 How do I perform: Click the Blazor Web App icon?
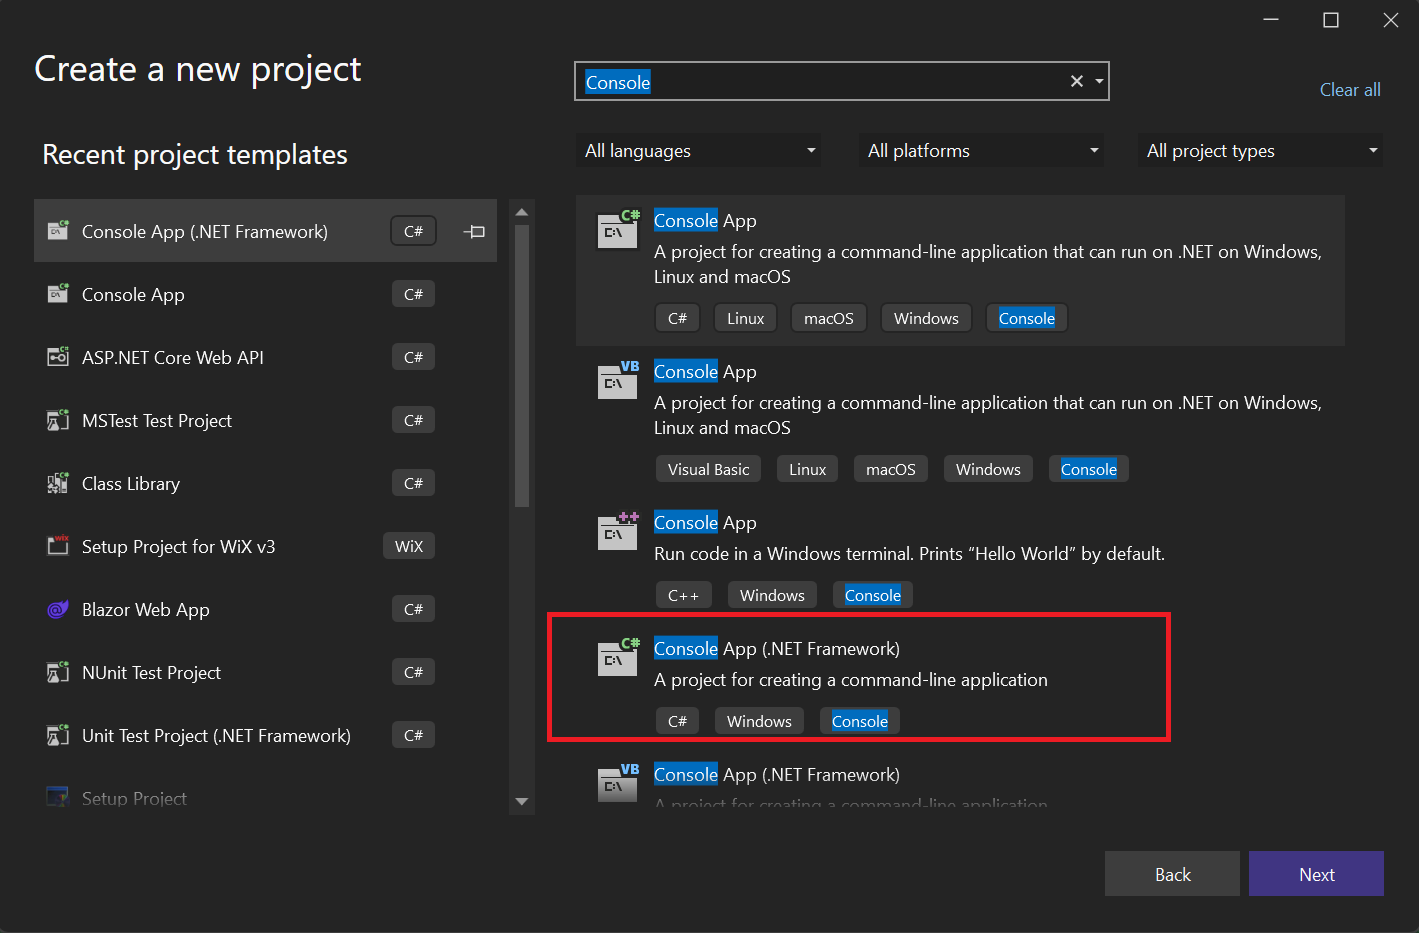pyautogui.click(x=57, y=609)
